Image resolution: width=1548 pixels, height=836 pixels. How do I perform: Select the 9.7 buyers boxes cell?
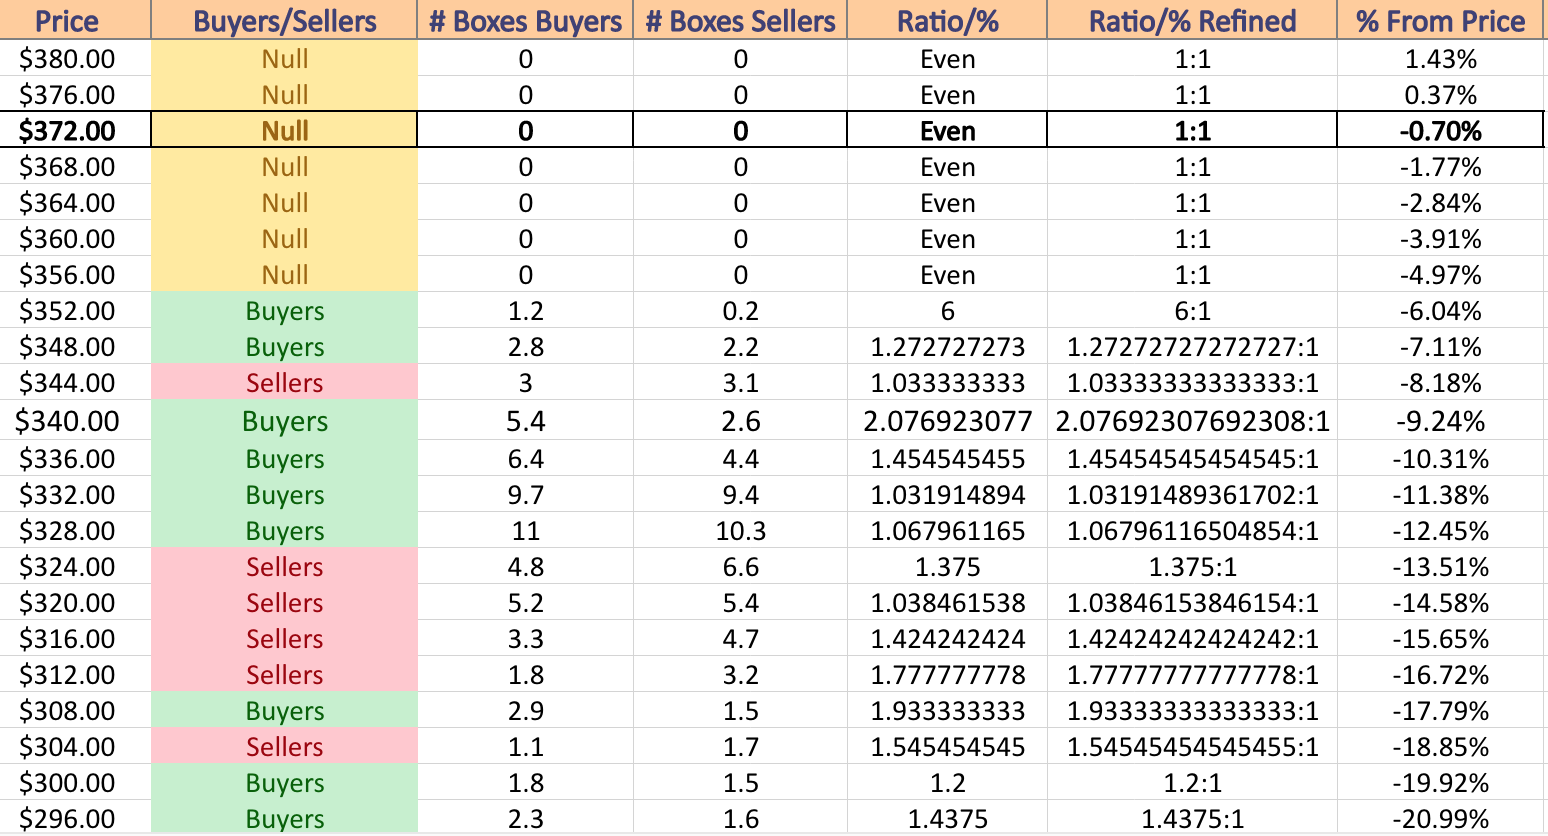pos(525,495)
